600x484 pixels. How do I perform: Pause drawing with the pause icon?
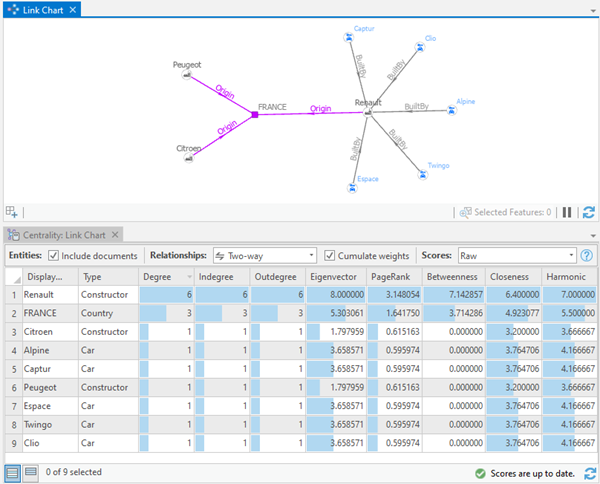(567, 212)
